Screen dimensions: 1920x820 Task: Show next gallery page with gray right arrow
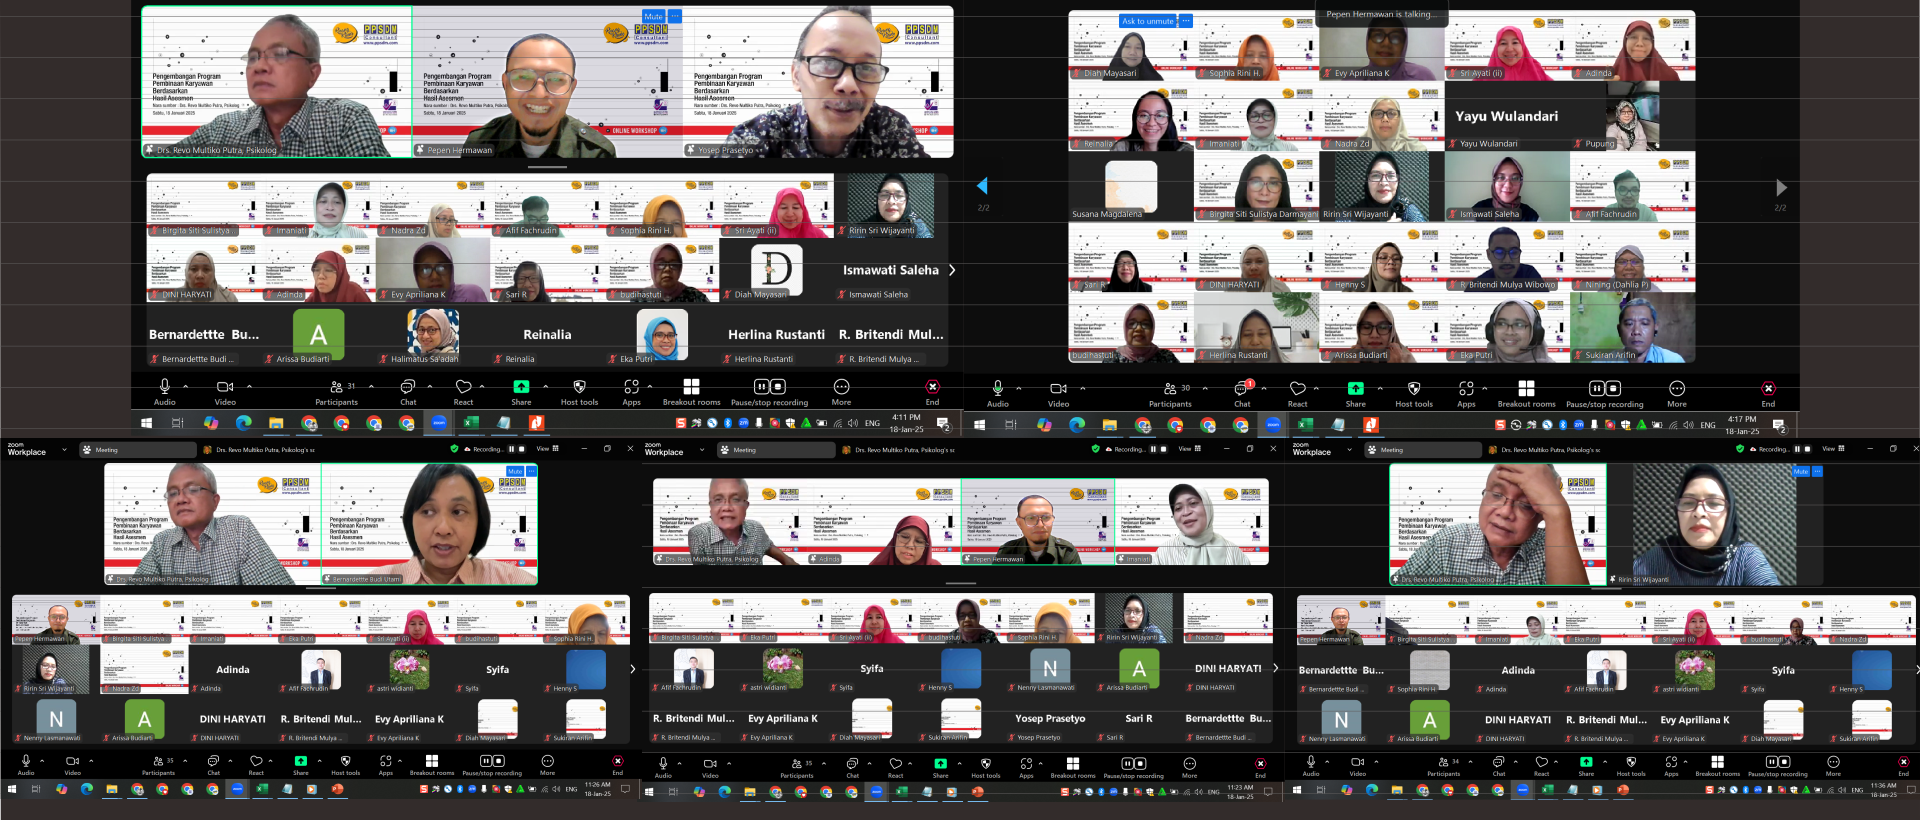click(x=1780, y=187)
